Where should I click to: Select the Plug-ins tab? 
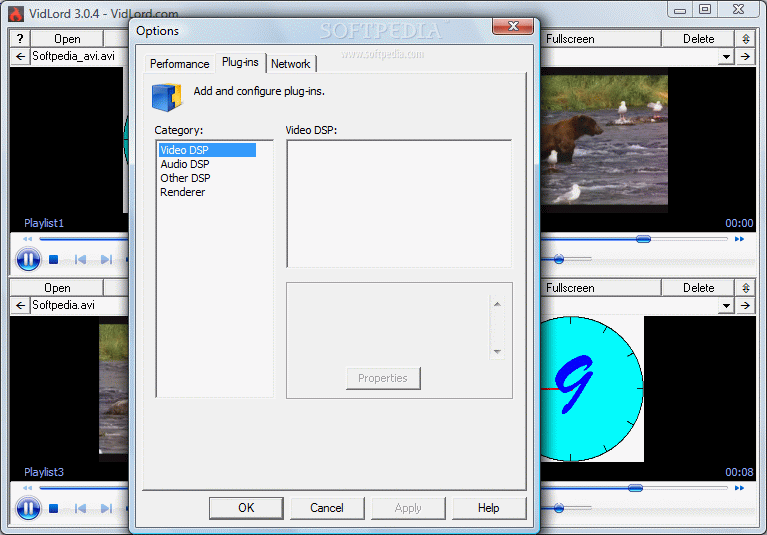[x=240, y=62]
